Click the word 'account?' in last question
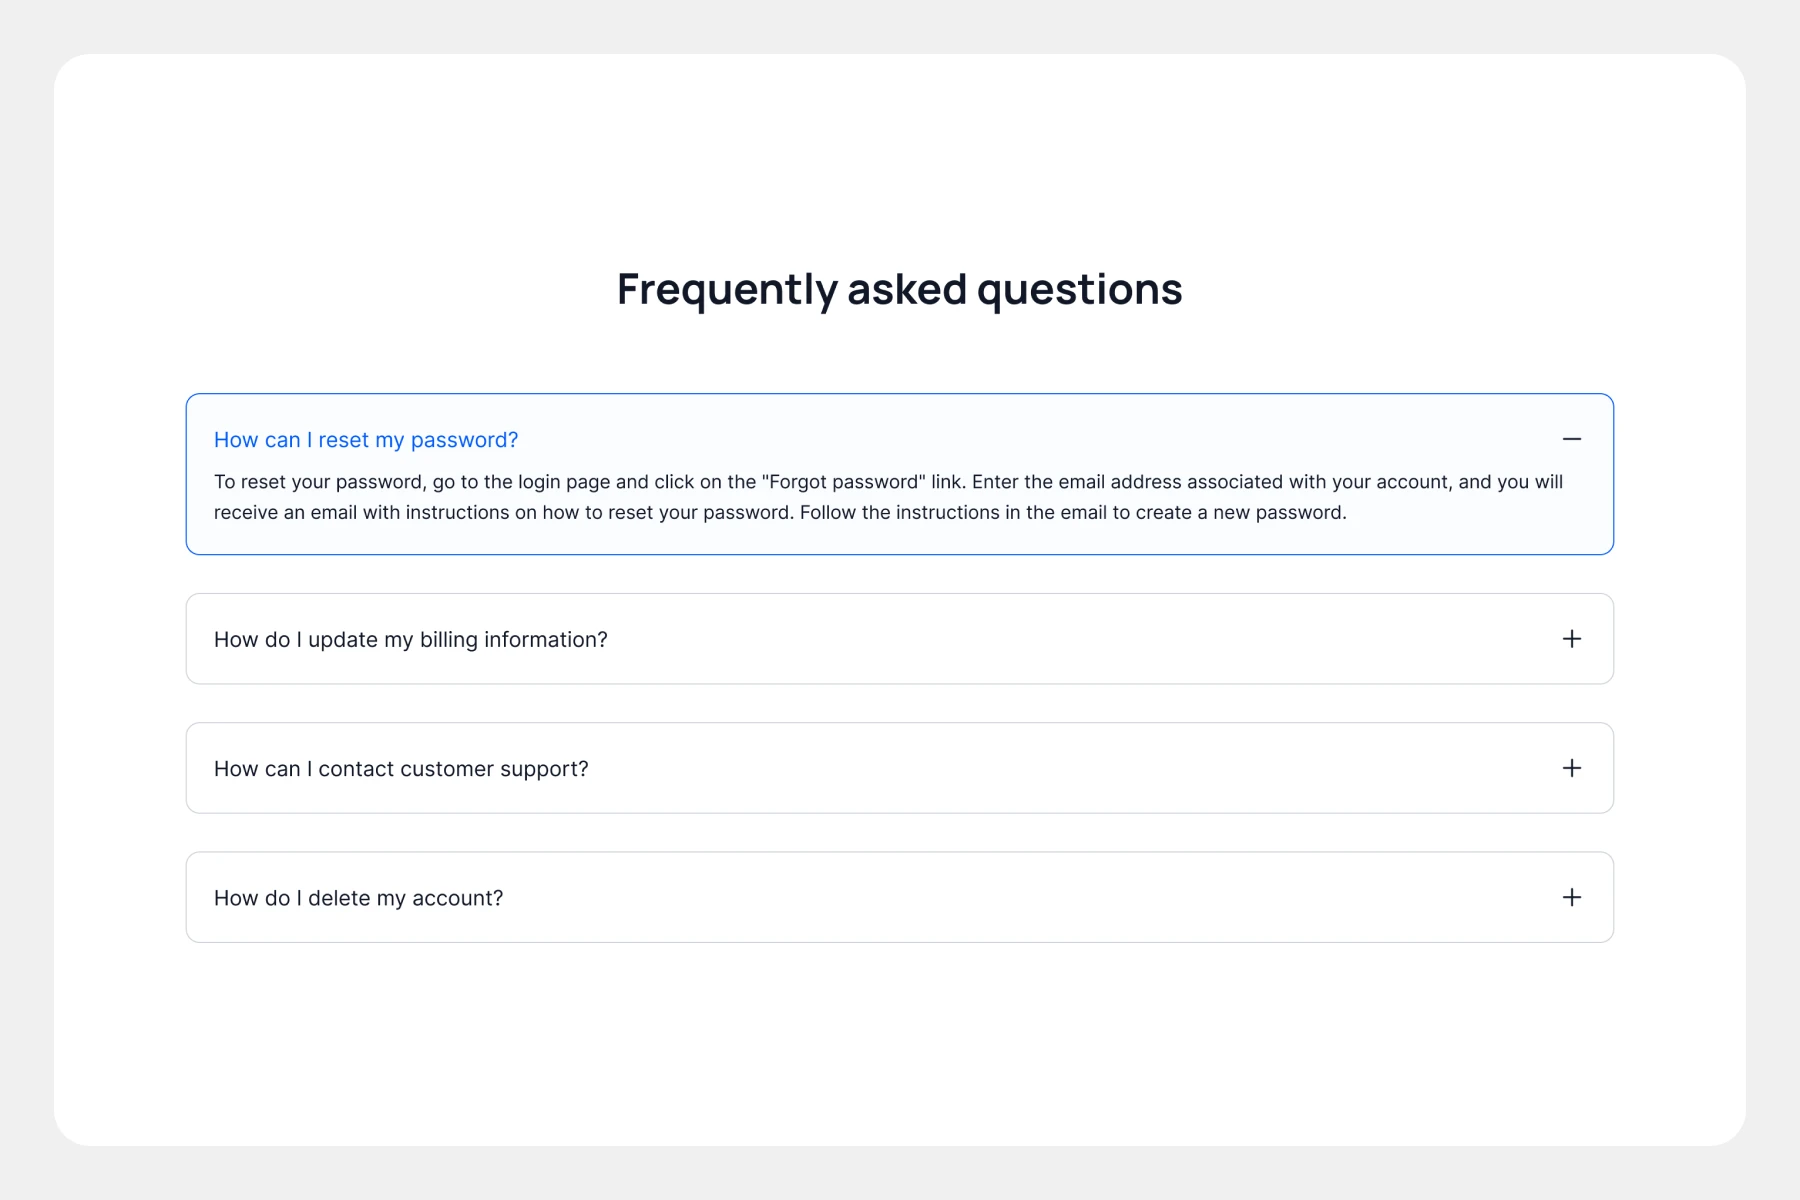The height and width of the screenshot is (1200, 1800). tap(457, 898)
